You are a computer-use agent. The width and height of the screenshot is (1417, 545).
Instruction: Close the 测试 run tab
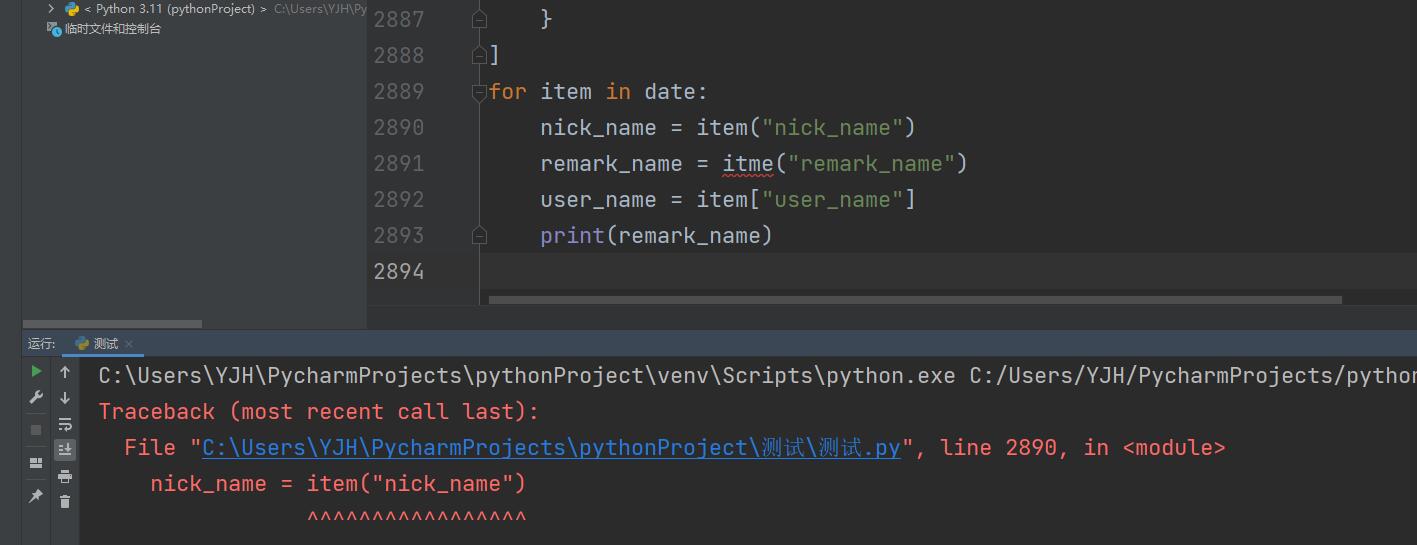pos(129,344)
